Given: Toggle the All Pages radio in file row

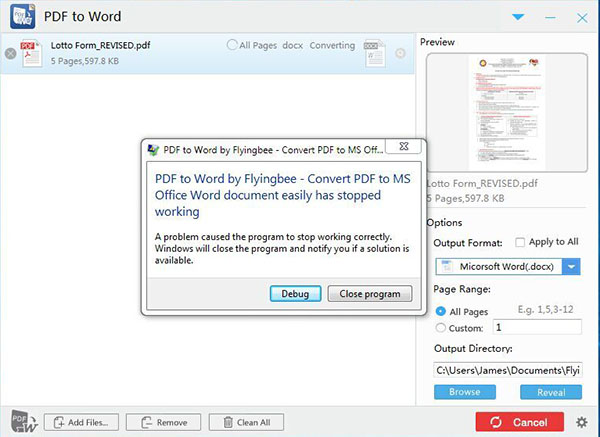Looking at the screenshot, I should click(232, 45).
